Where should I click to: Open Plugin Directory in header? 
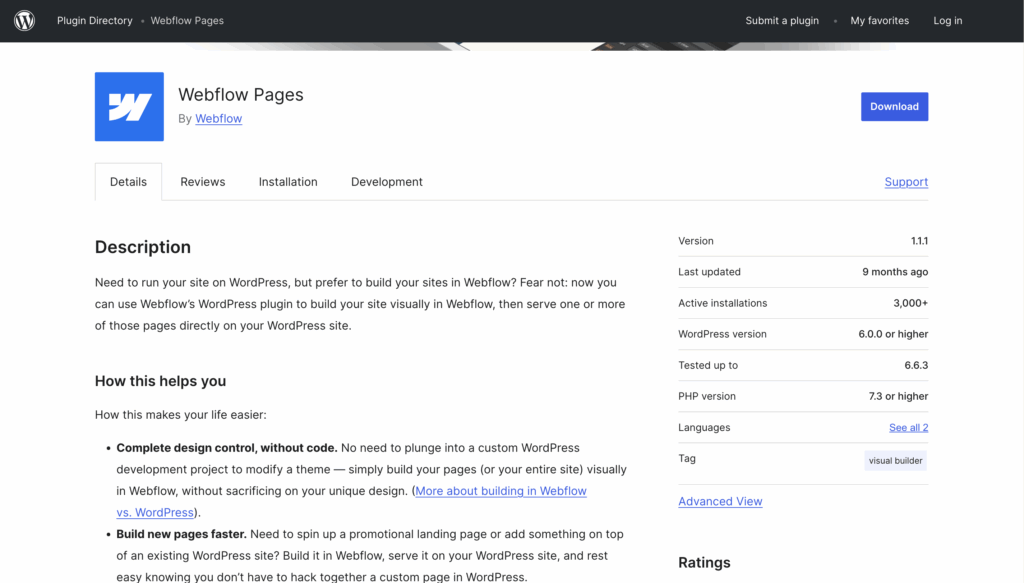(95, 21)
